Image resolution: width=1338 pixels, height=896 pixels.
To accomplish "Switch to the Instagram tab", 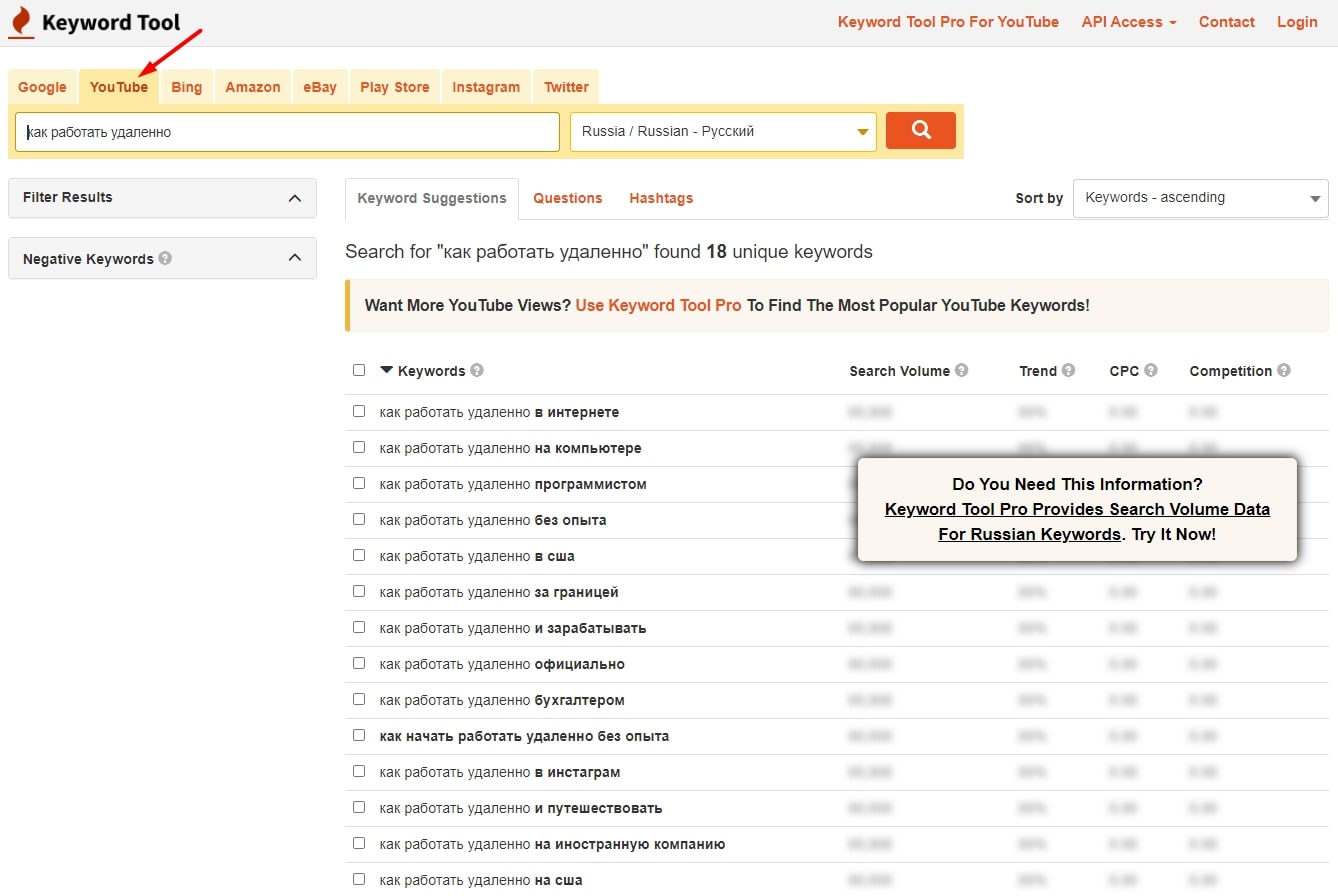I will [x=486, y=87].
